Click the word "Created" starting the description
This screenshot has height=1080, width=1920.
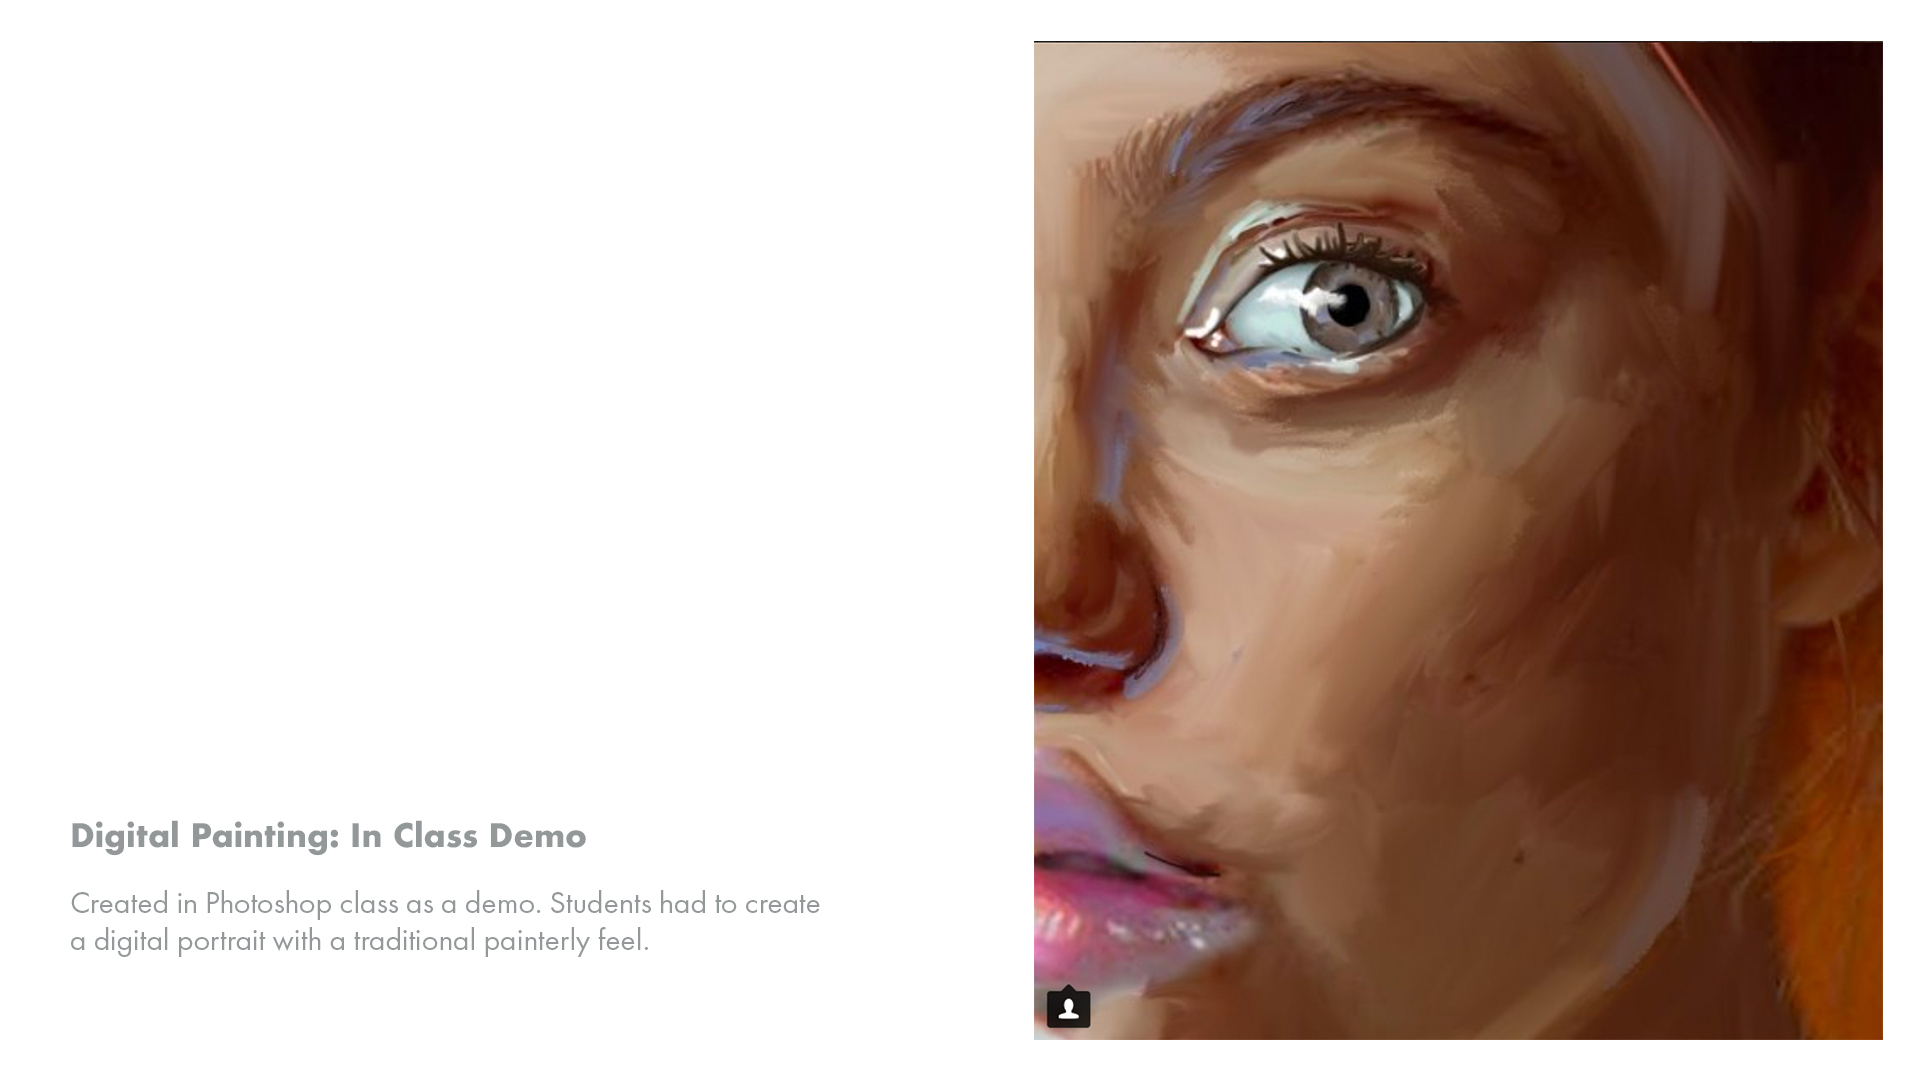(x=119, y=903)
